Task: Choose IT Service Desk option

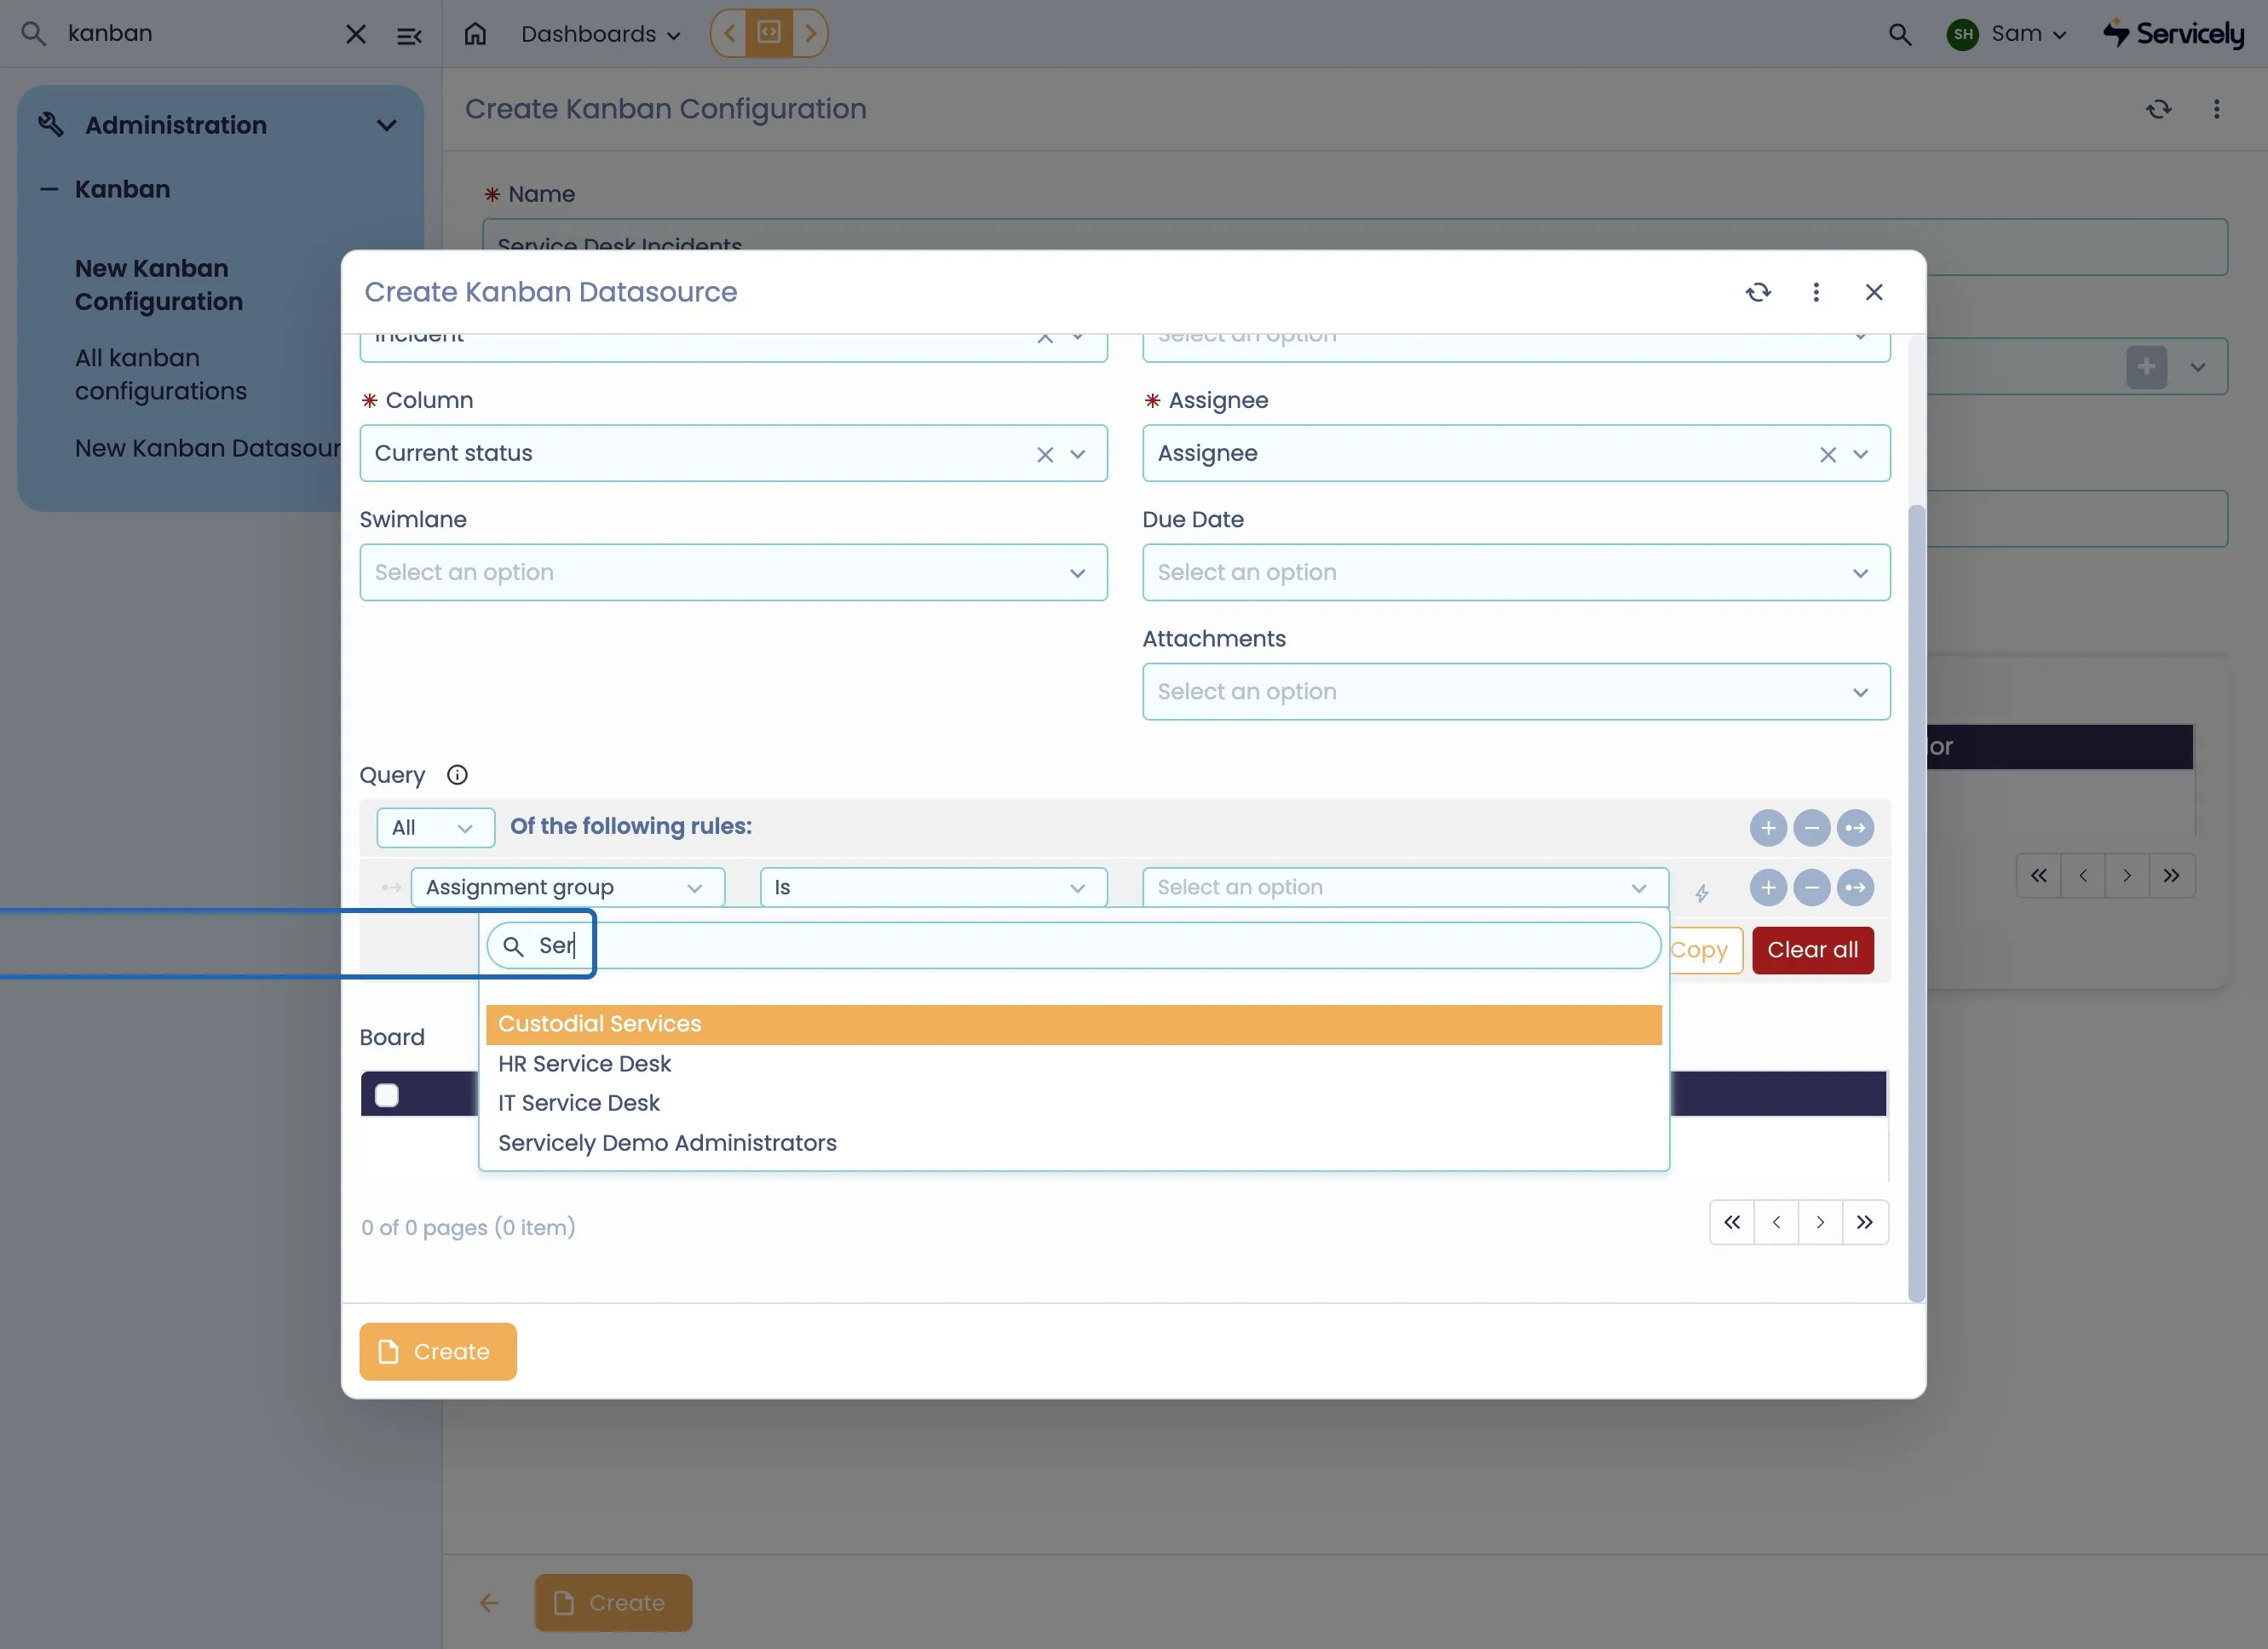Action: click(x=1073, y=1103)
